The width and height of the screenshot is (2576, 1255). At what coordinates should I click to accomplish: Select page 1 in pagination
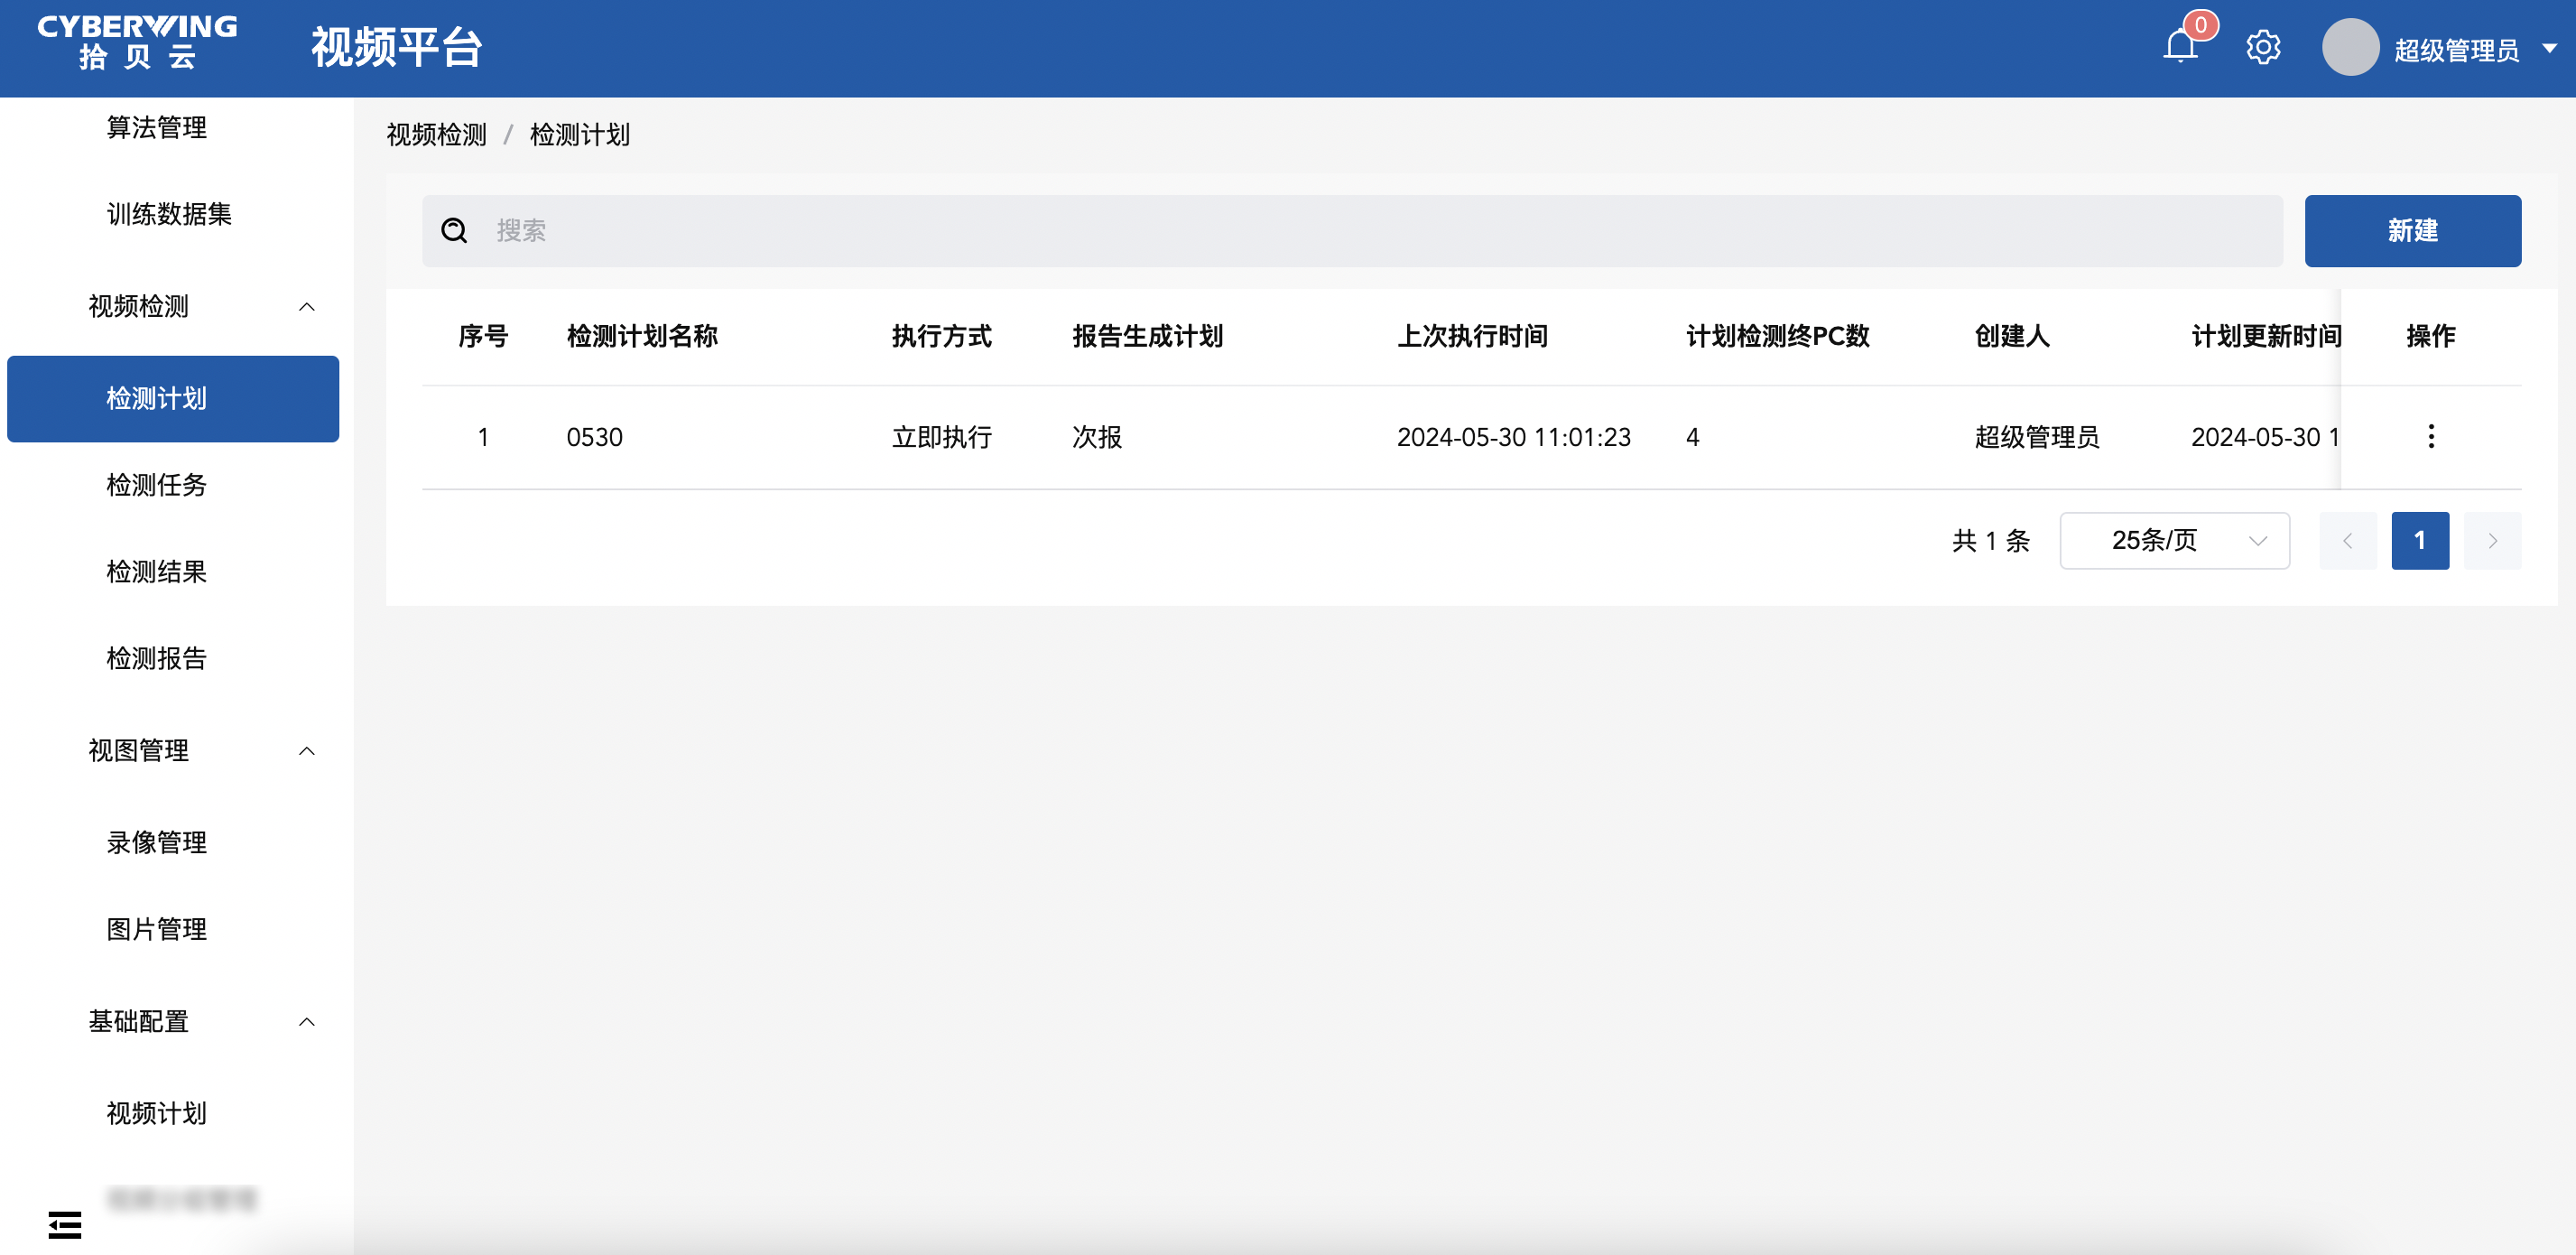[x=2419, y=540]
